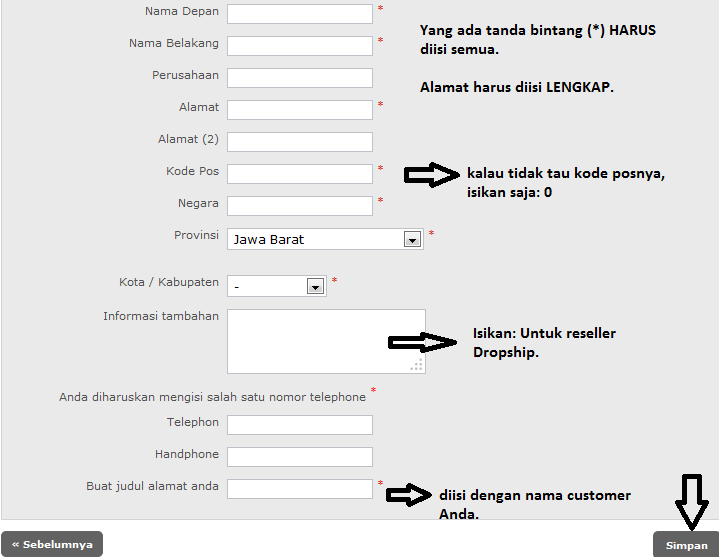This screenshot has width=719, height=557.
Task: Click the Buat judul alamat anda field
Action: point(300,489)
